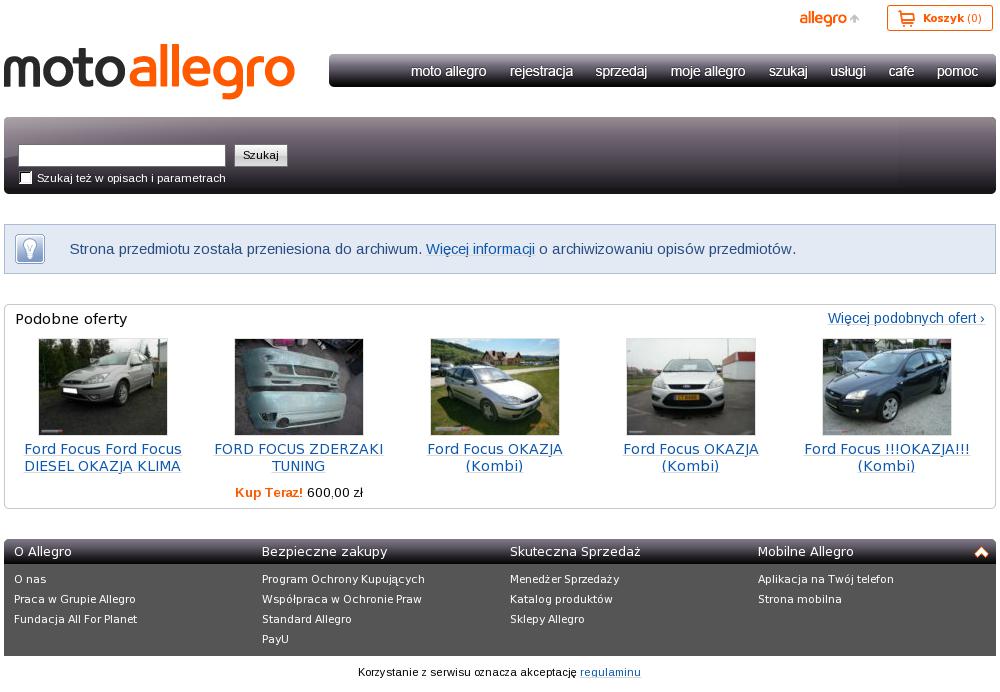
Task: Open silver Ford Focus on grass thumbnail
Action: tap(495, 386)
